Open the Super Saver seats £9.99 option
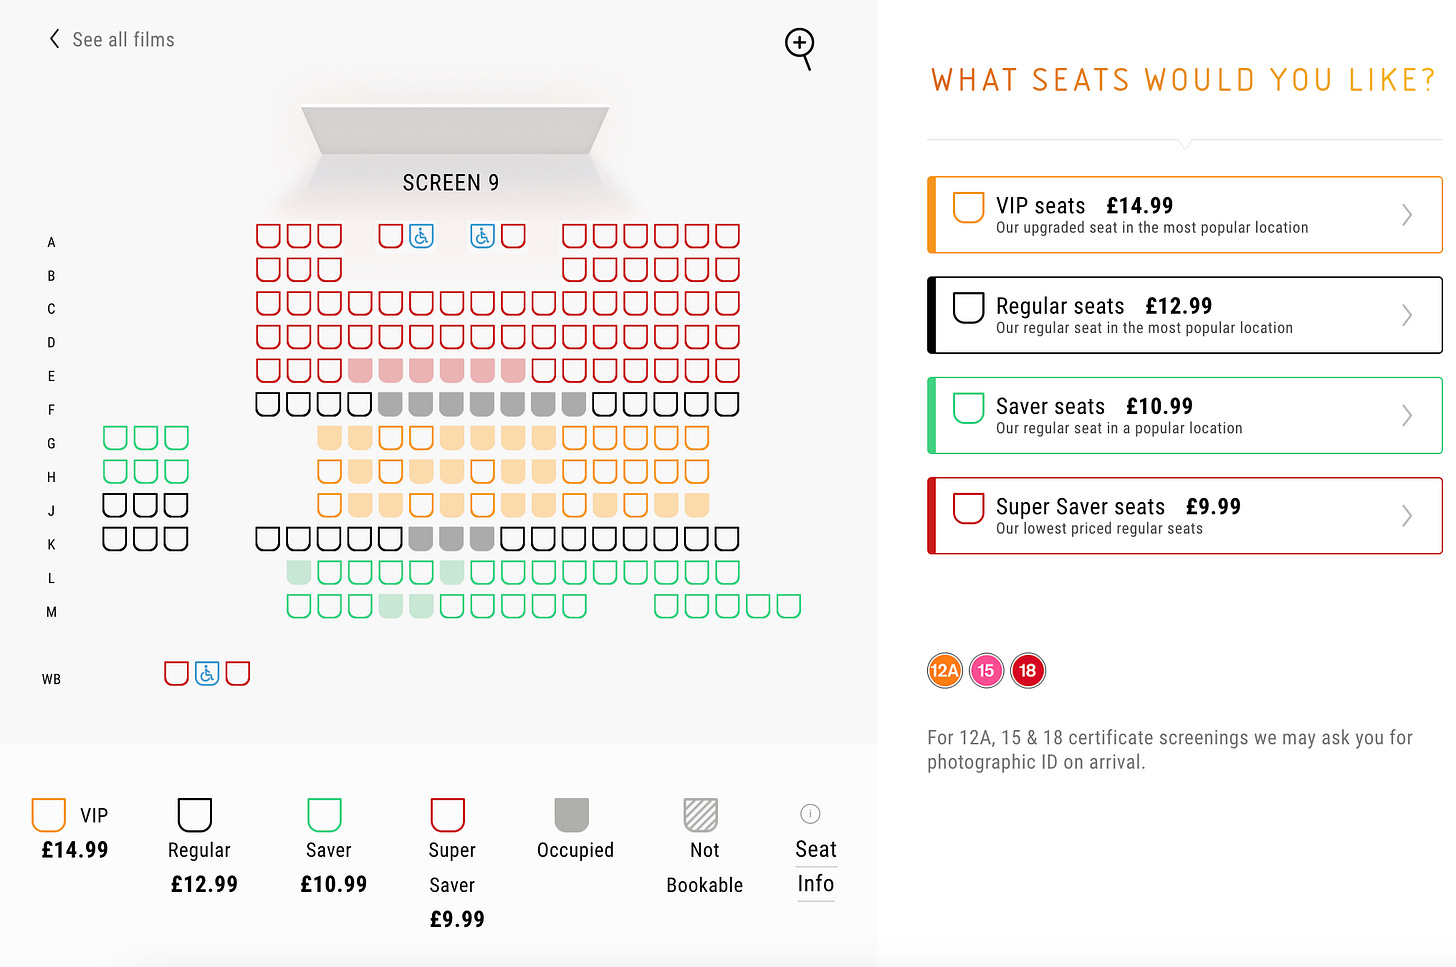The width and height of the screenshot is (1456, 967). (1185, 516)
